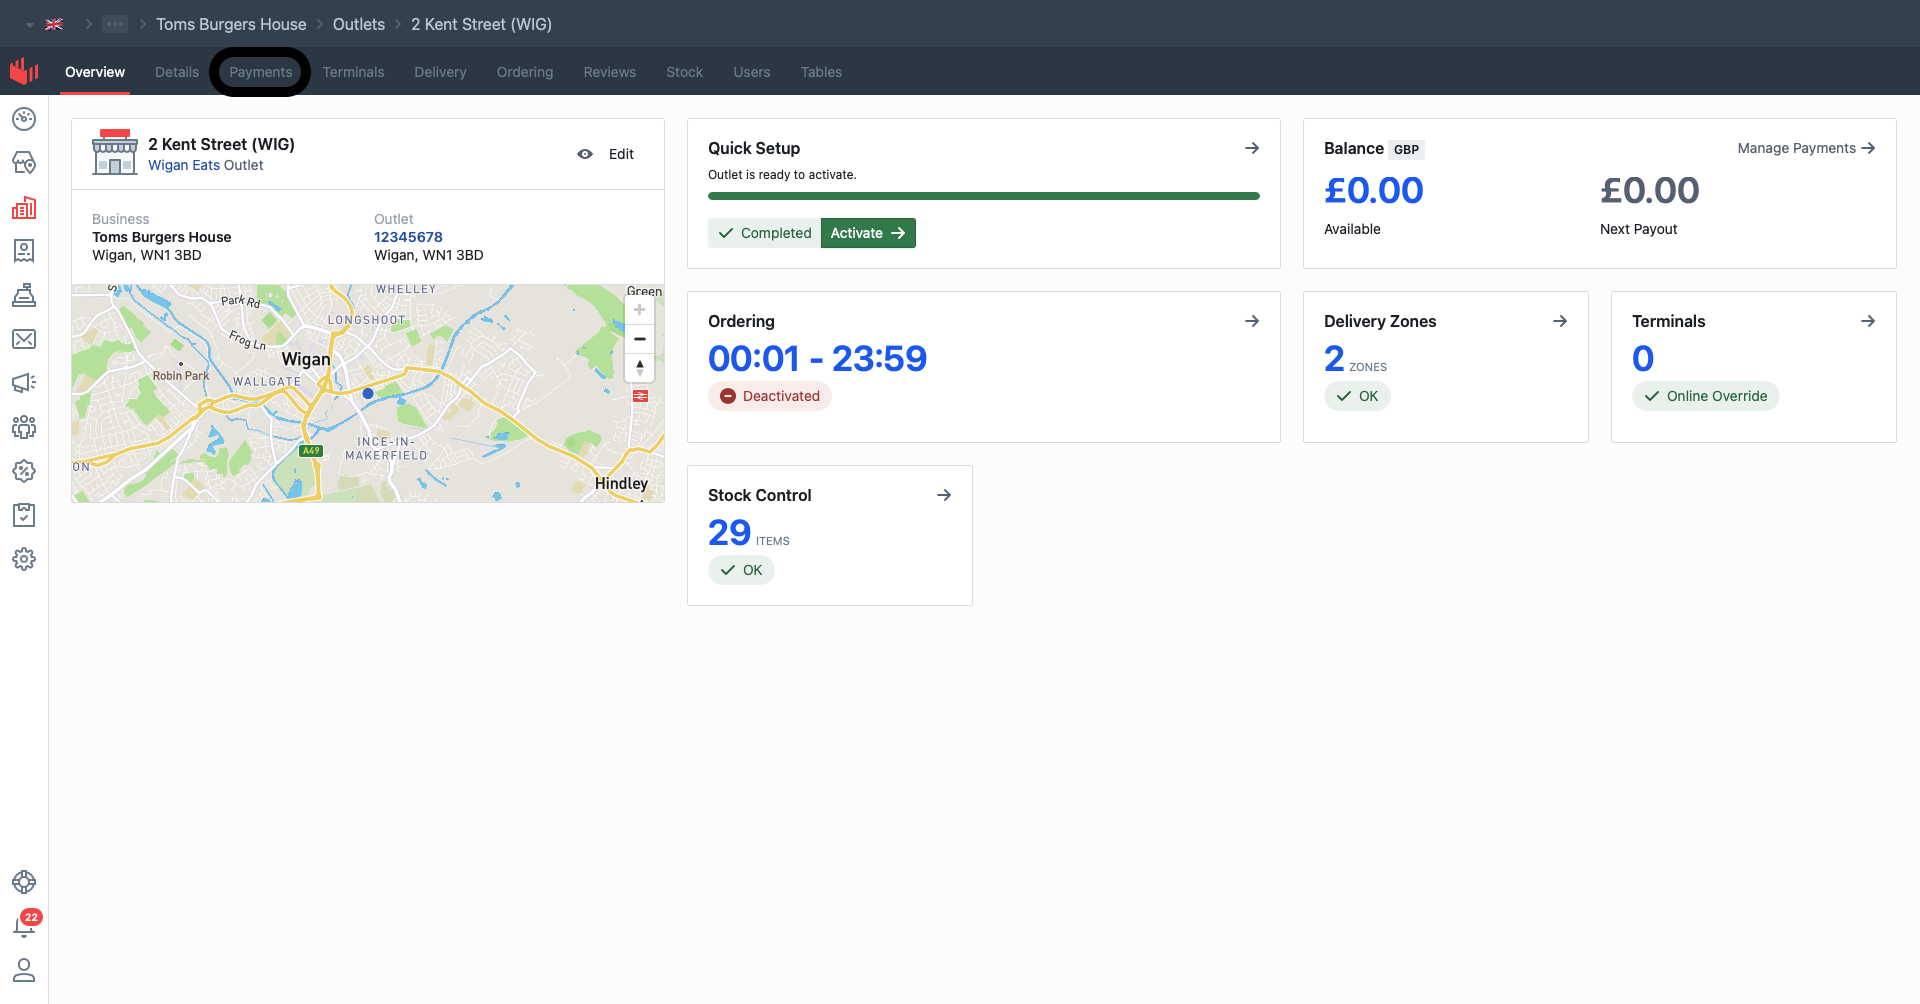Open the percent discount badge icon in sidebar

pos(24,471)
